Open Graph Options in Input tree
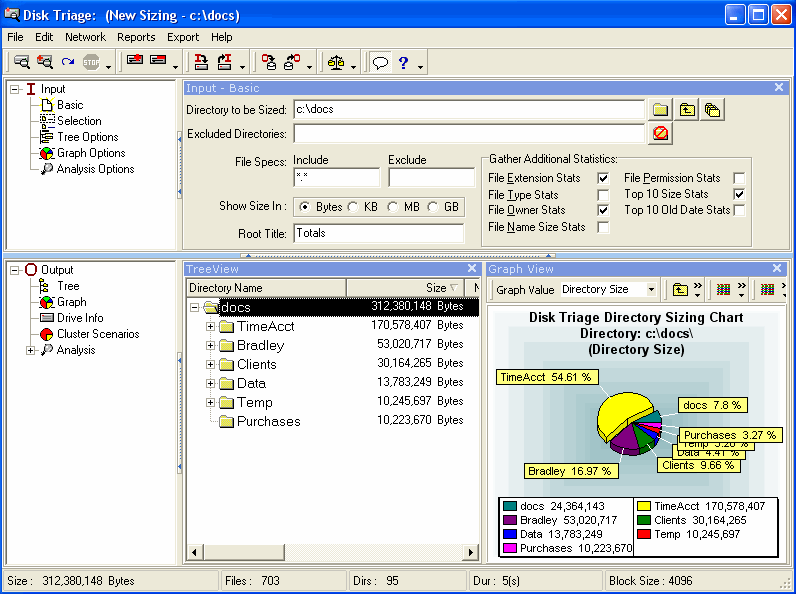This screenshot has width=796, height=594. [x=91, y=153]
